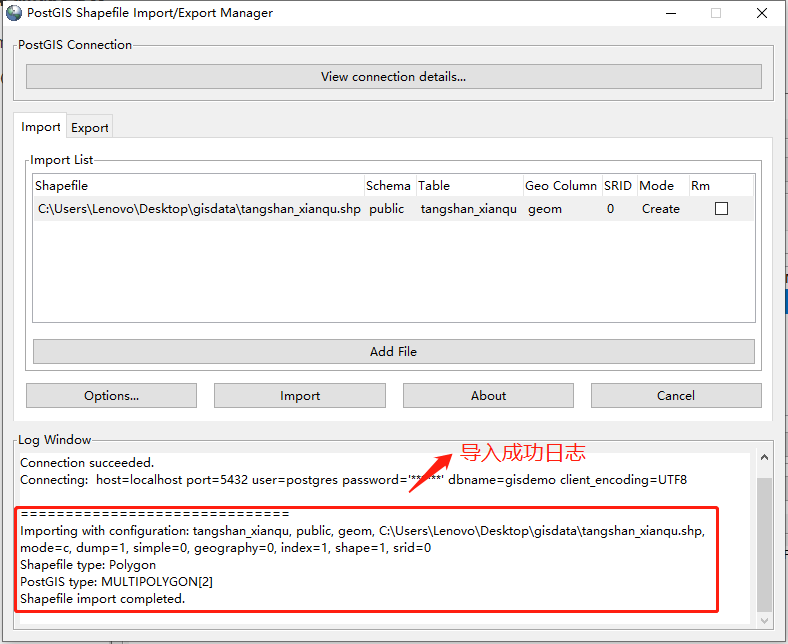Click the Geo Column cell showing geom

[545, 209]
